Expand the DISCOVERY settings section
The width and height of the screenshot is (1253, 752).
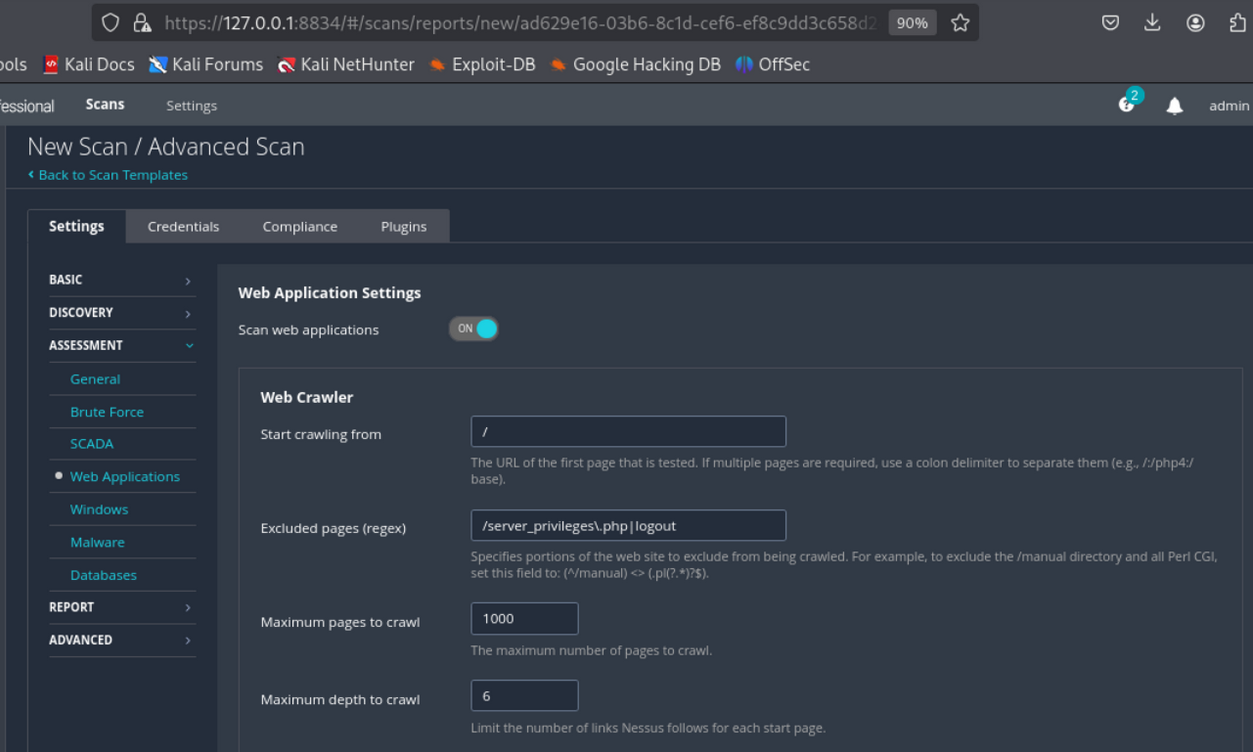[x=121, y=313]
